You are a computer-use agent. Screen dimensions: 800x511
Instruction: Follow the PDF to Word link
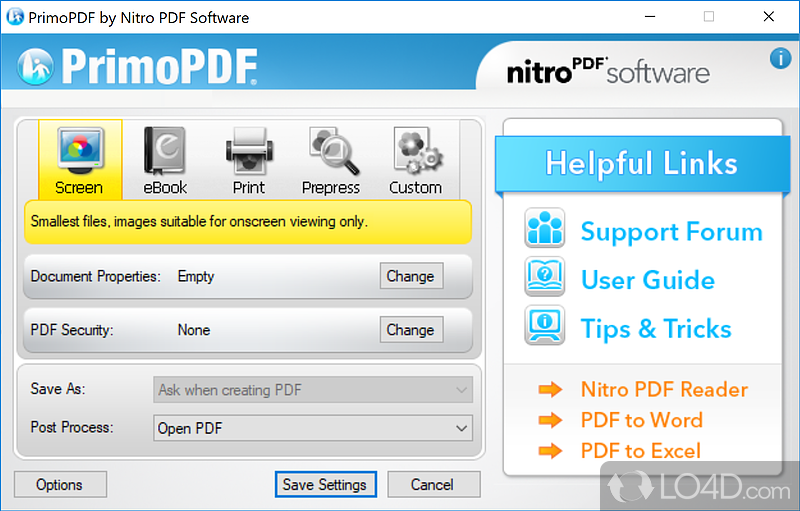(x=642, y=420)
